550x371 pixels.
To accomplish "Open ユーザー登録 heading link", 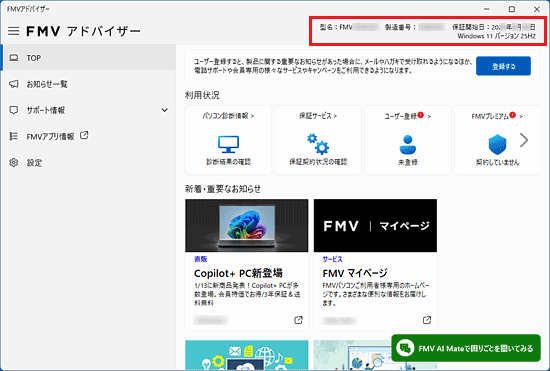I will 408,116.
